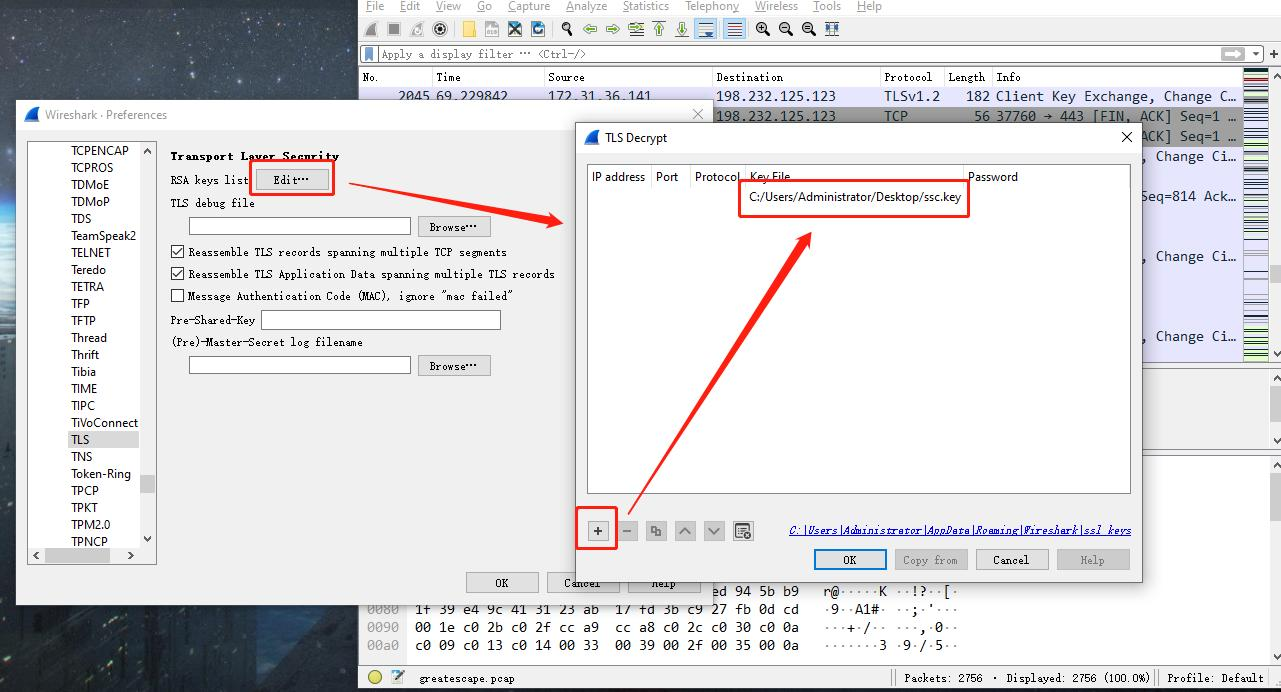The height and width of the screenshot is (692, 1281).
Task: Click in the Pre-Shared-Key field
Action: point(380,320)
